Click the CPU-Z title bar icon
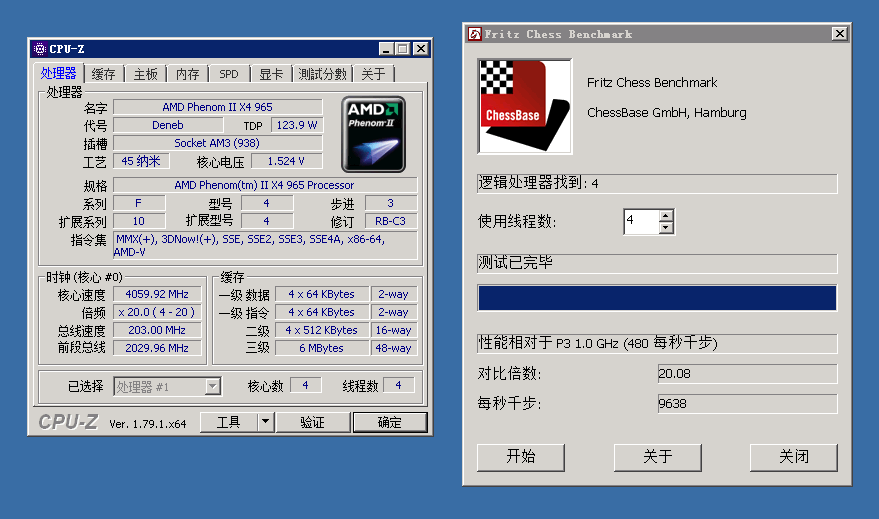The image size is (879, 519). tap(40, 49)
